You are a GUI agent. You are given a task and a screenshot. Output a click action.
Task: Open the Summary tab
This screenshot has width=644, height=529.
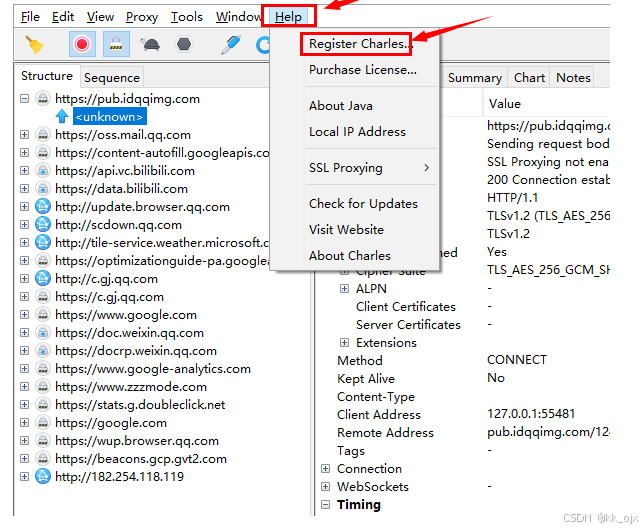475,78
